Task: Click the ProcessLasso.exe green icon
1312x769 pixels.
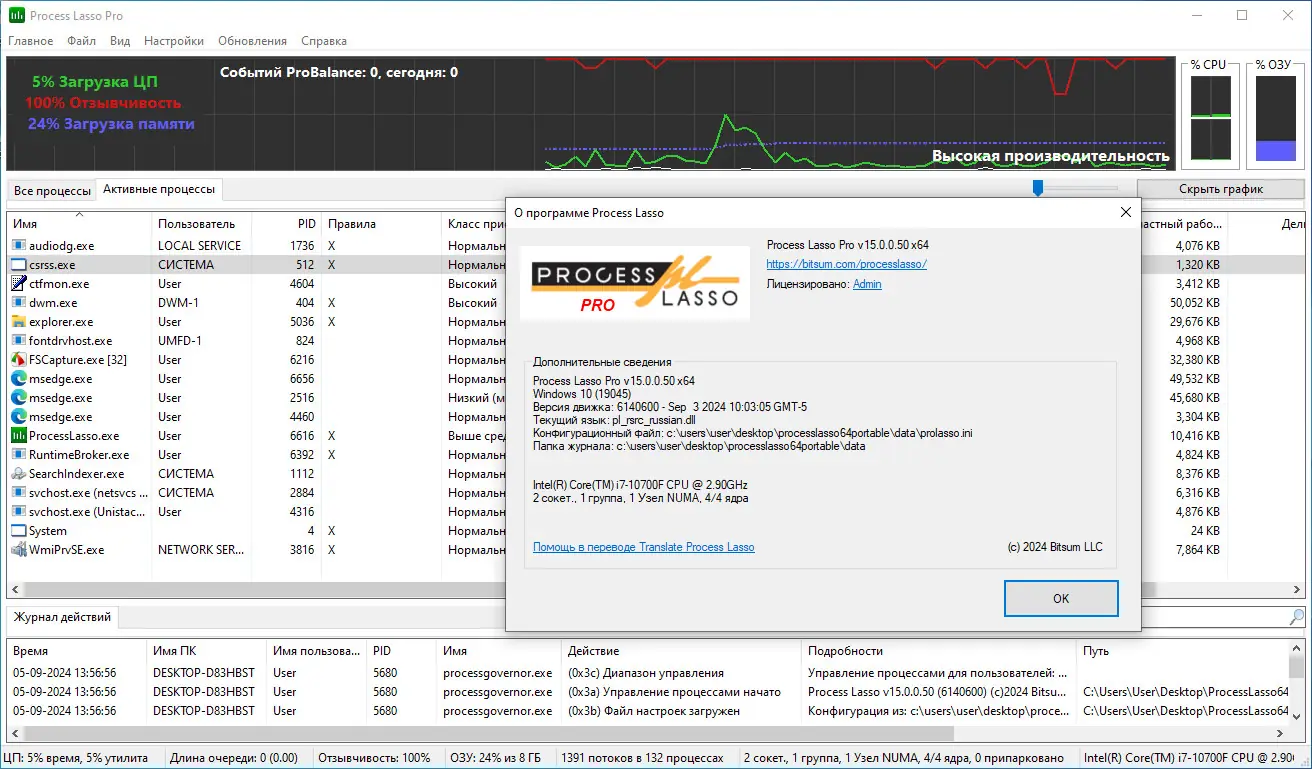Action: (x=19, y=436)
